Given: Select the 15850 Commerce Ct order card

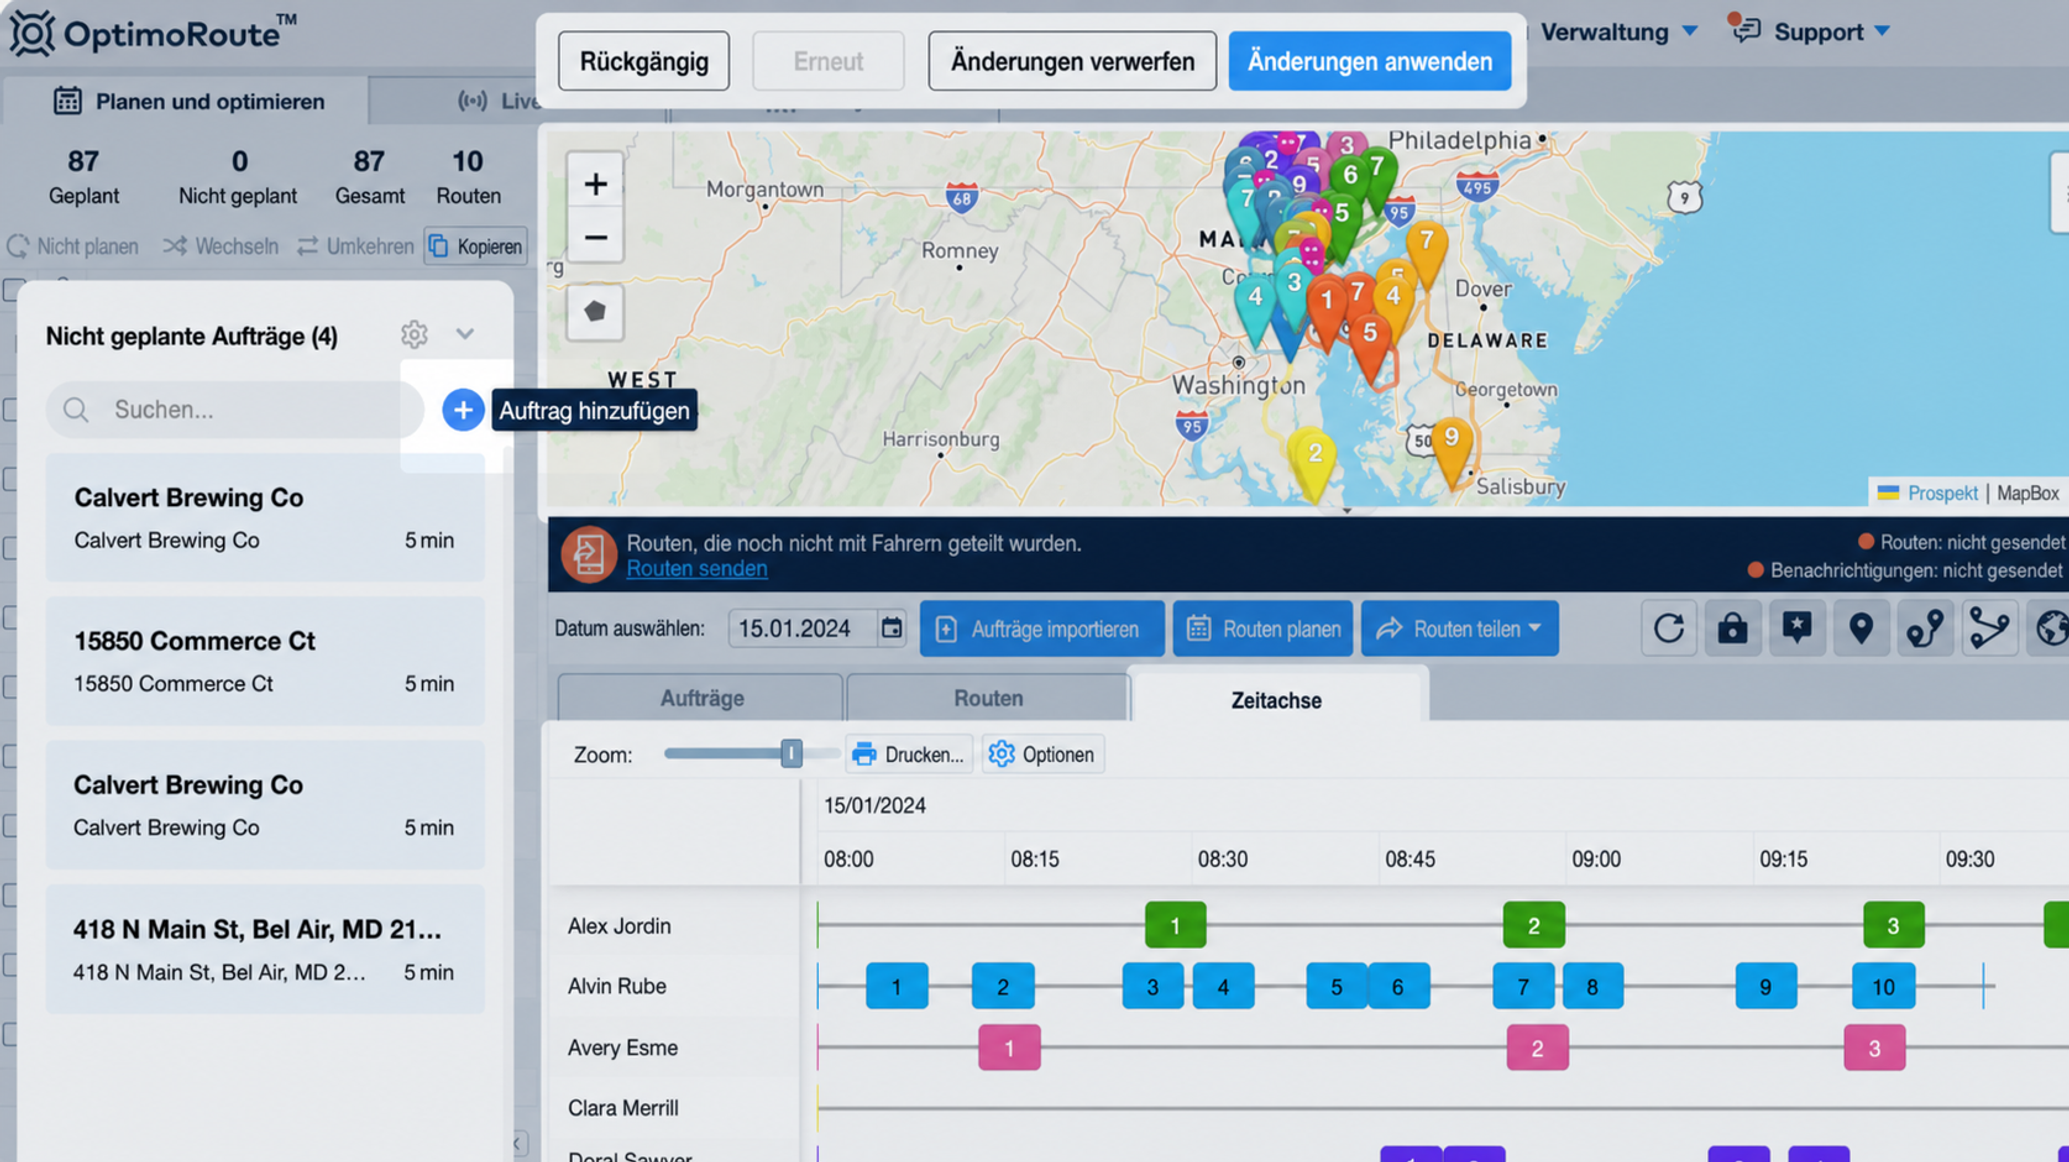Looking at the screenshot, I should tap(265, 661).
